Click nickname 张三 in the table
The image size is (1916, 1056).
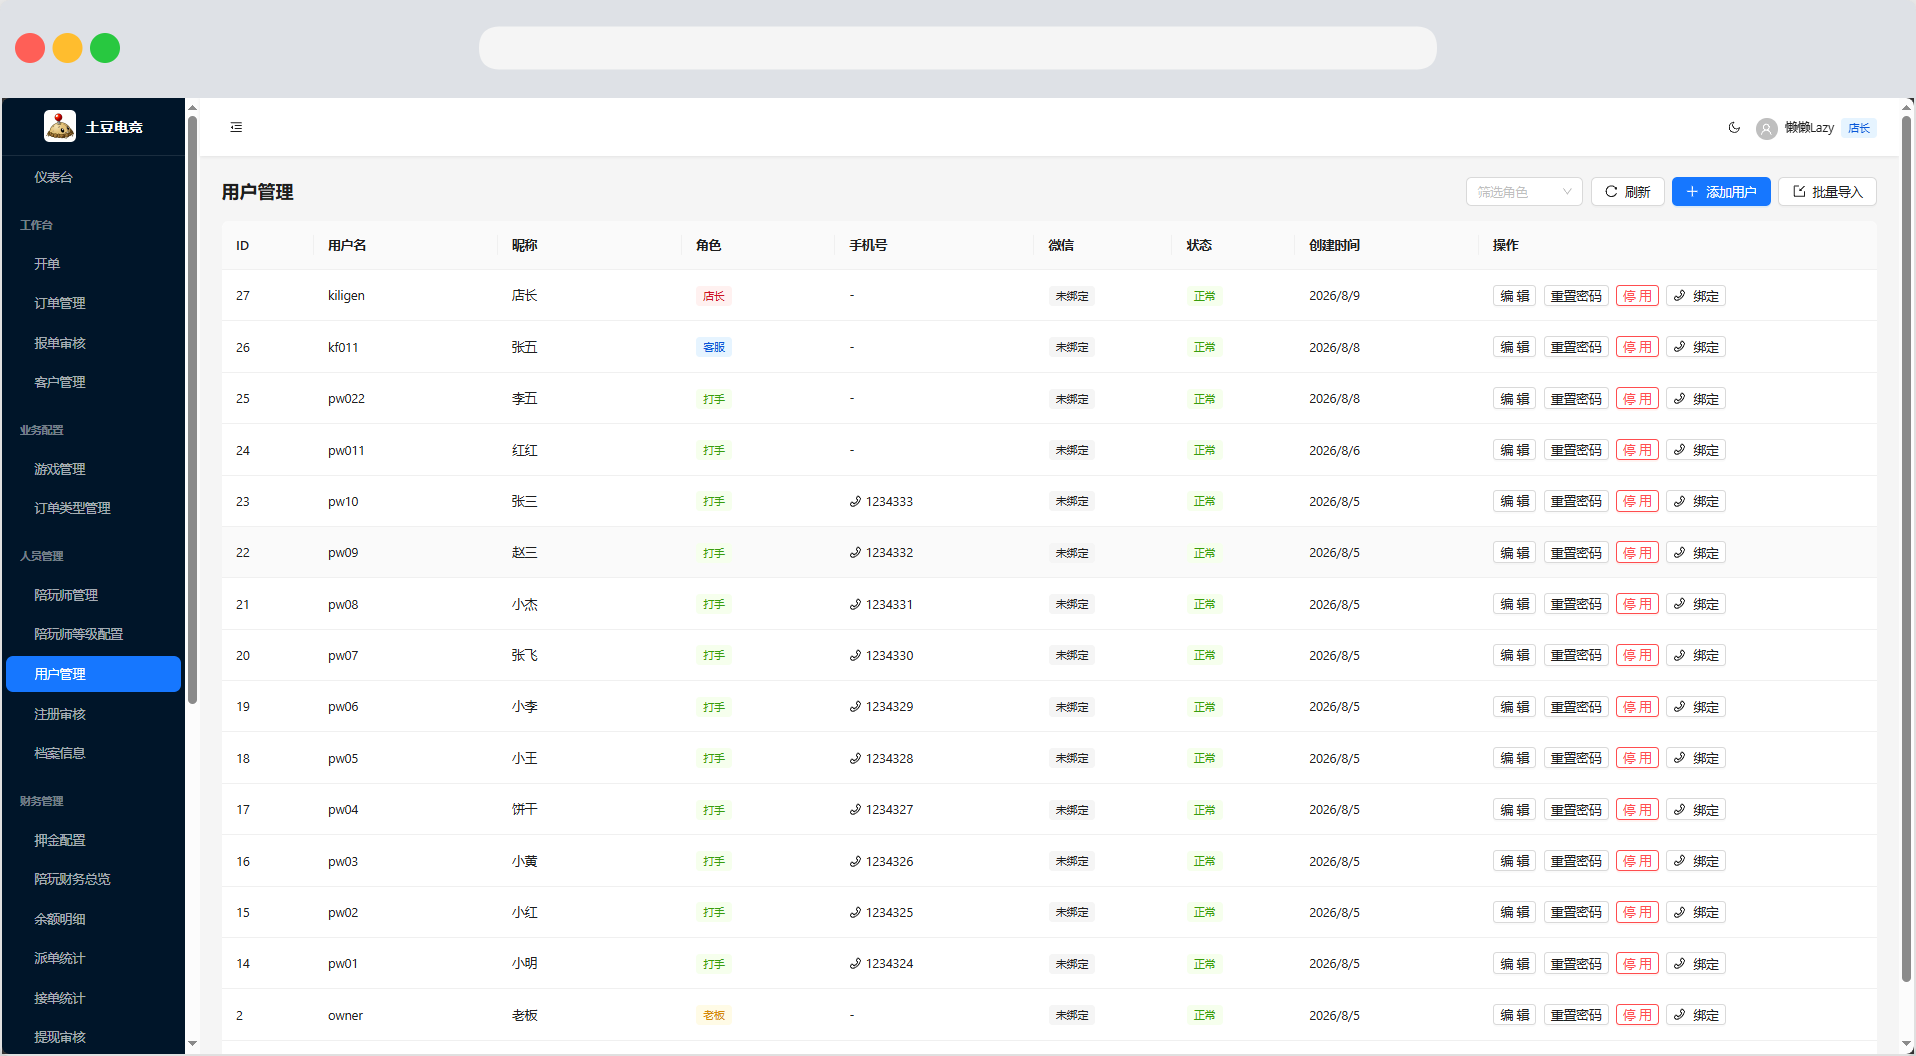point(524,501)
